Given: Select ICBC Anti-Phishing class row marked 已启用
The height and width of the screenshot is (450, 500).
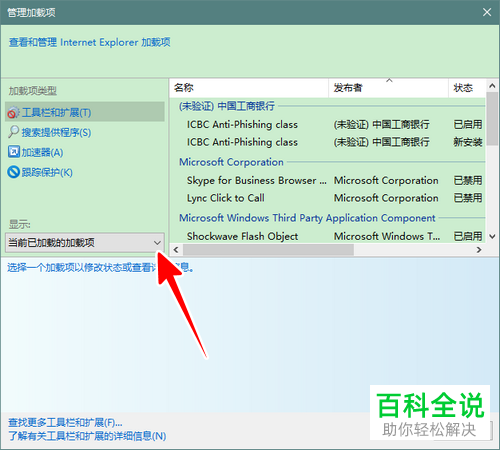Looking at the screenshot, I should [x=327, y=125].
